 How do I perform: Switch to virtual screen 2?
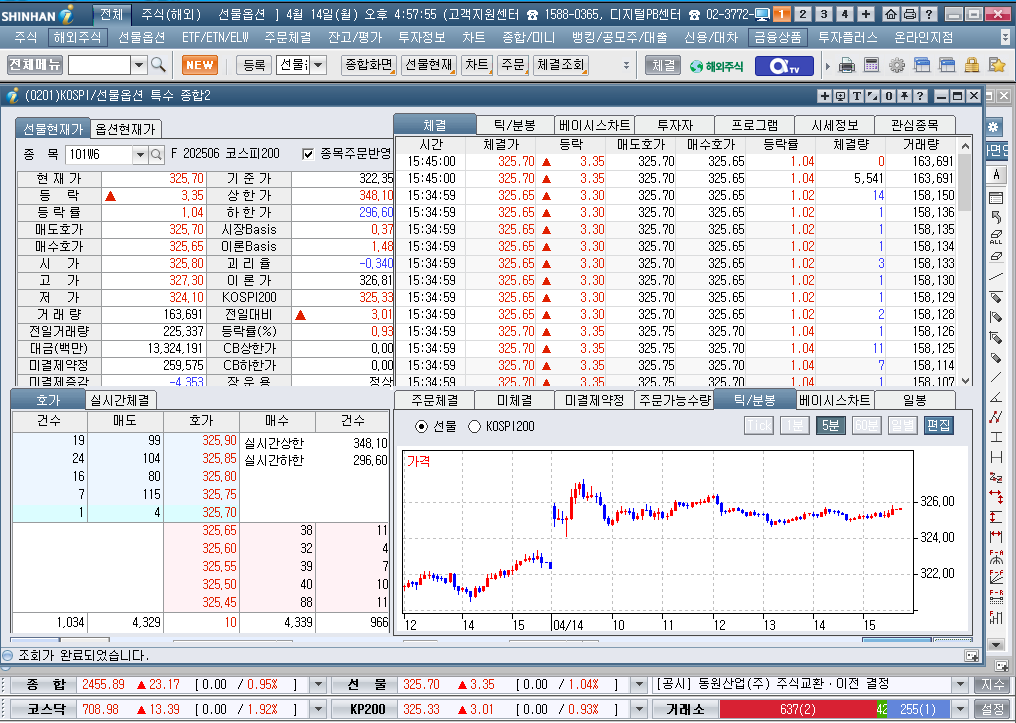[803, 14]
